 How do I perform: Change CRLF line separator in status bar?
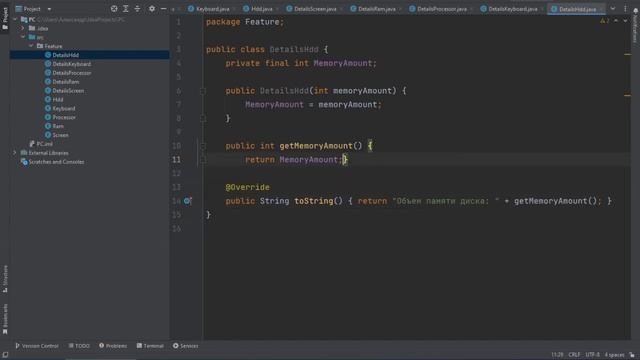click(x=574, y=355)
